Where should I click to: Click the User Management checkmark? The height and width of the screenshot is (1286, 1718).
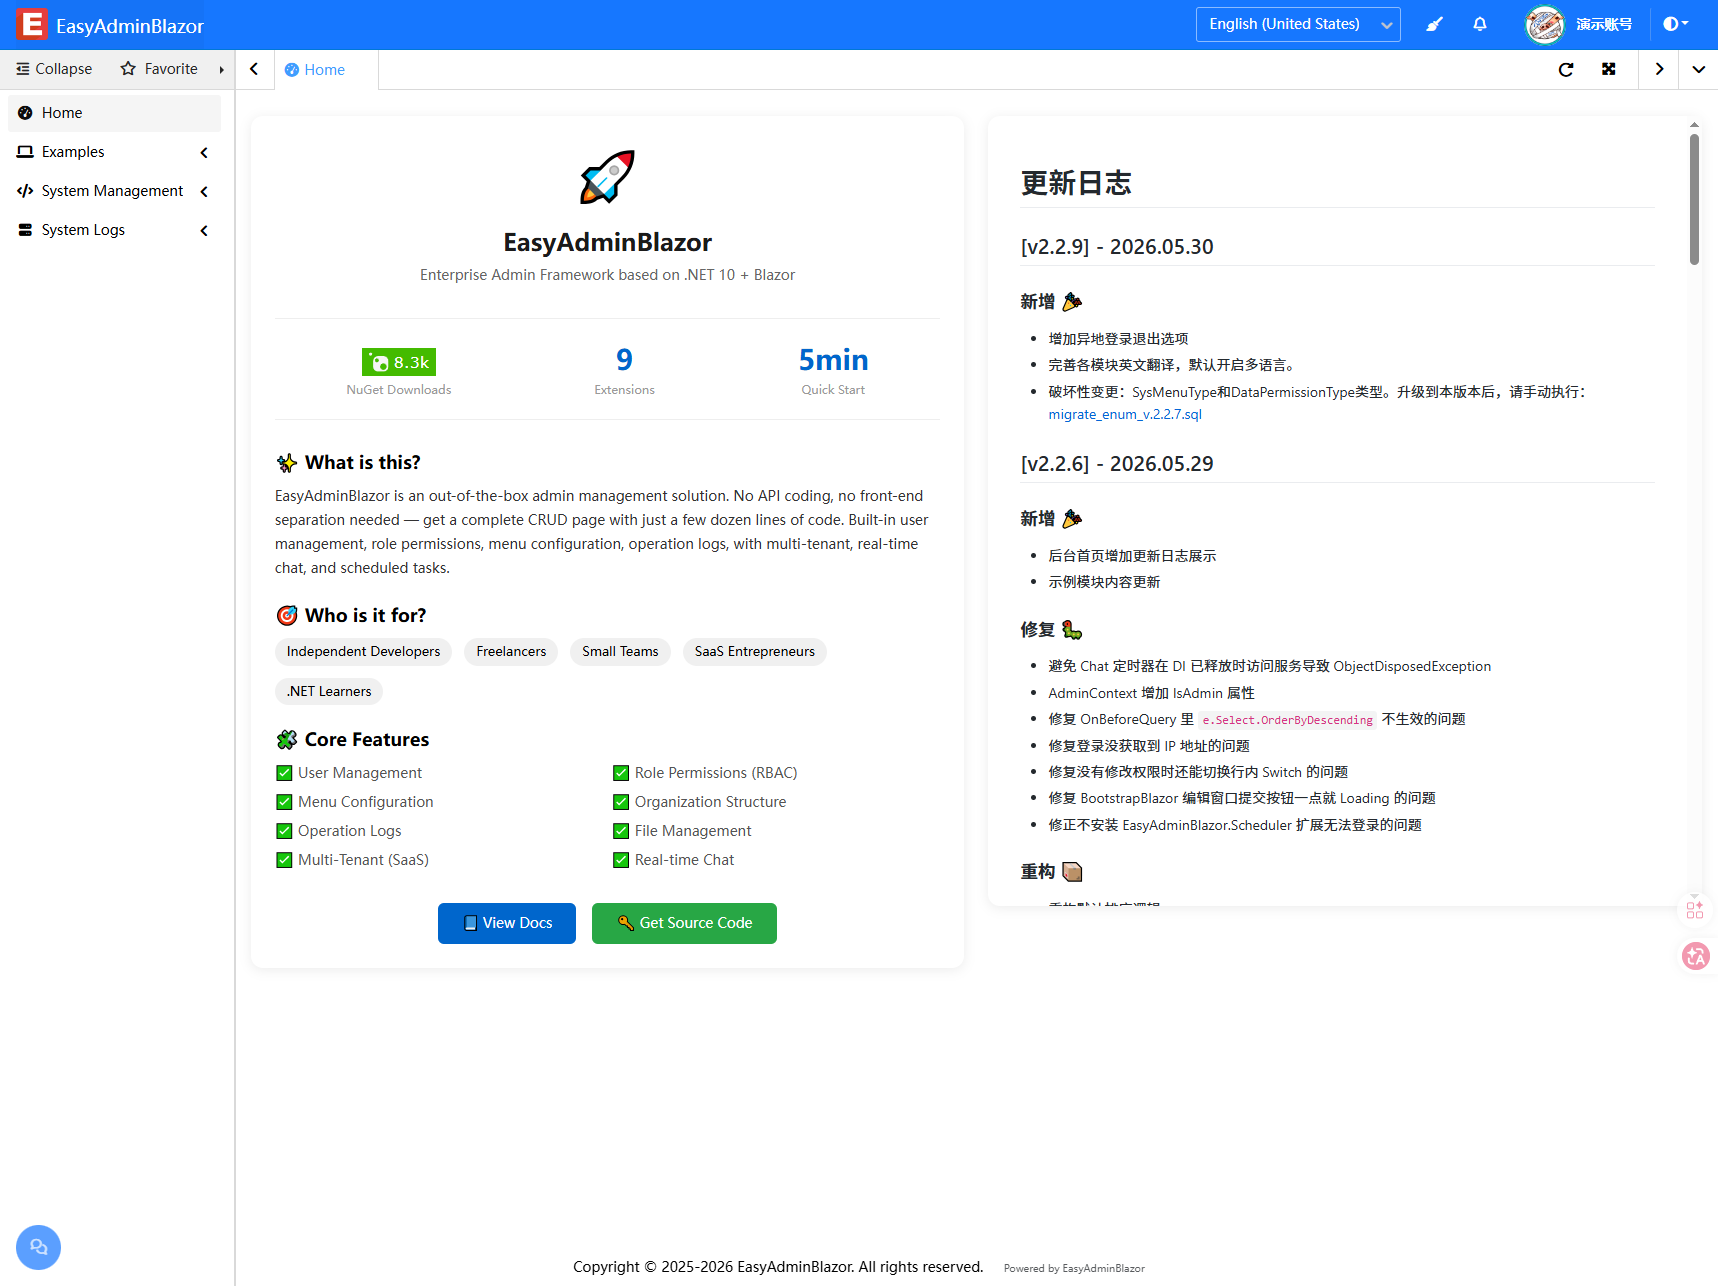(284, 773)
